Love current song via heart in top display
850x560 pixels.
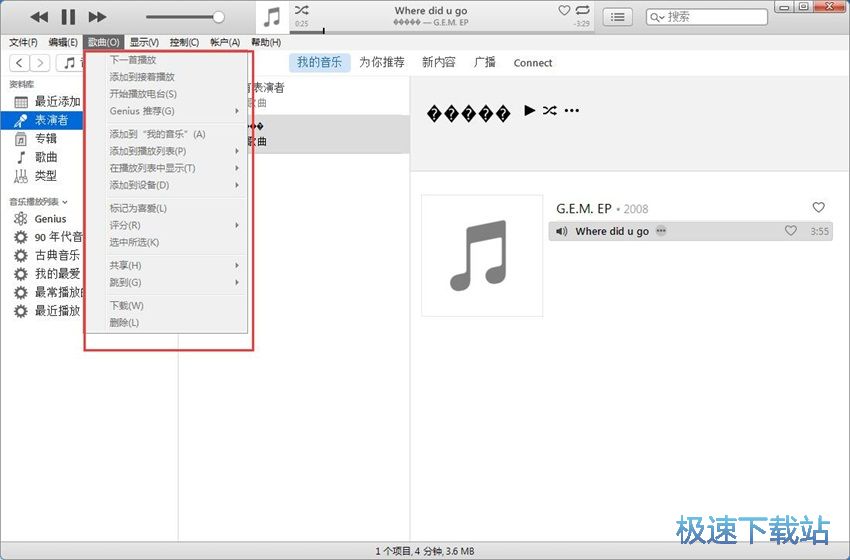coord(564,10)
